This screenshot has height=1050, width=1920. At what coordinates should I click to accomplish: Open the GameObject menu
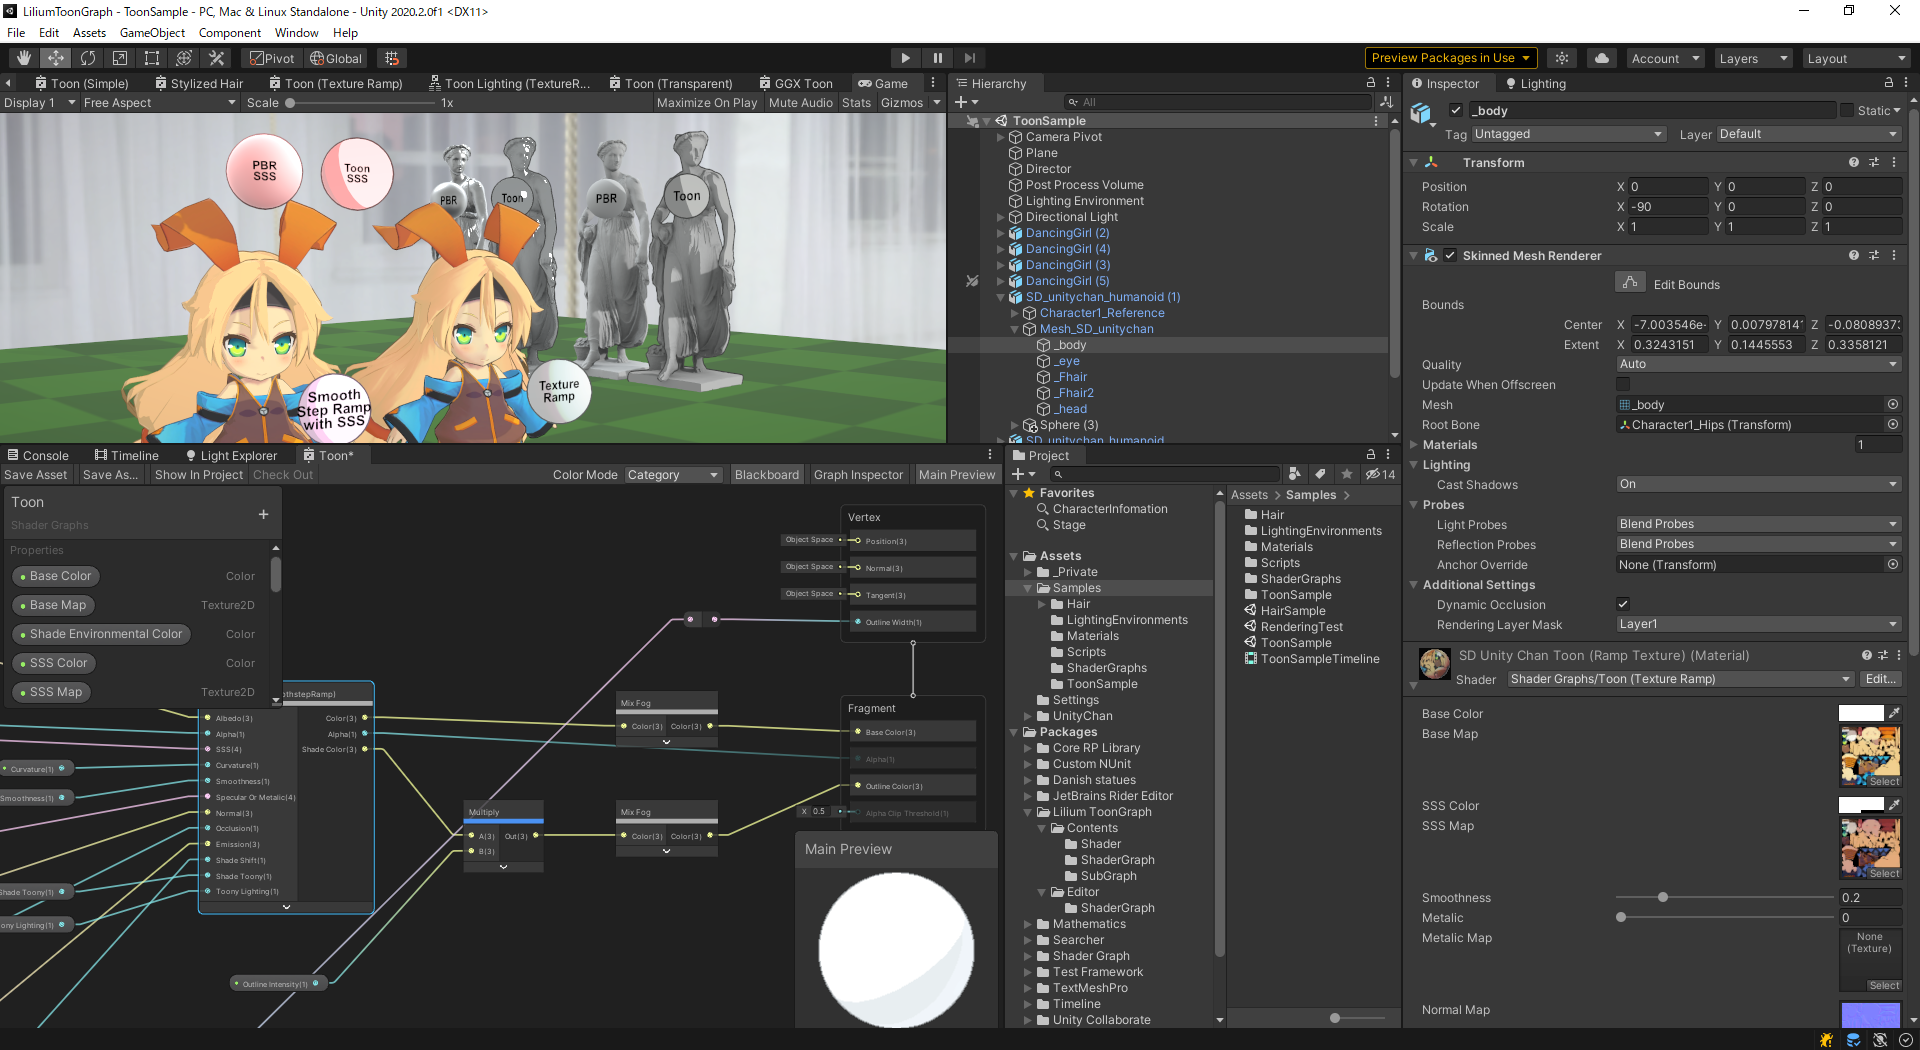[x=152, y=33]
